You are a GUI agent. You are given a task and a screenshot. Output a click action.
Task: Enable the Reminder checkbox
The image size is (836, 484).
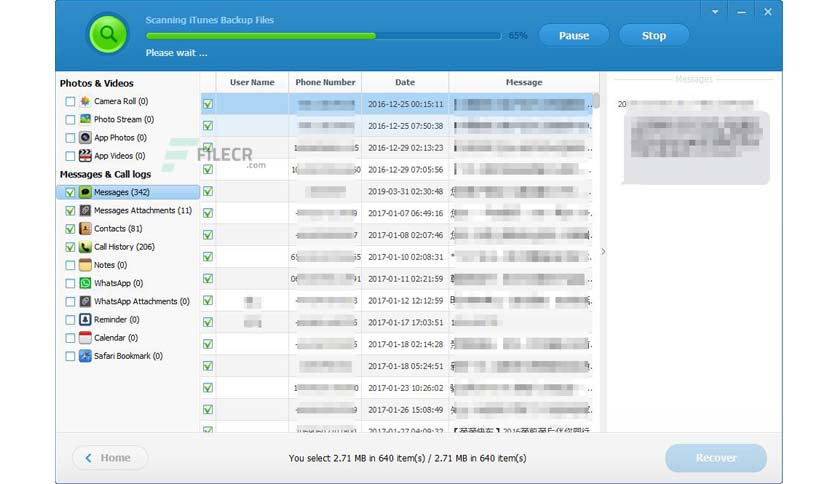(70, 320)
